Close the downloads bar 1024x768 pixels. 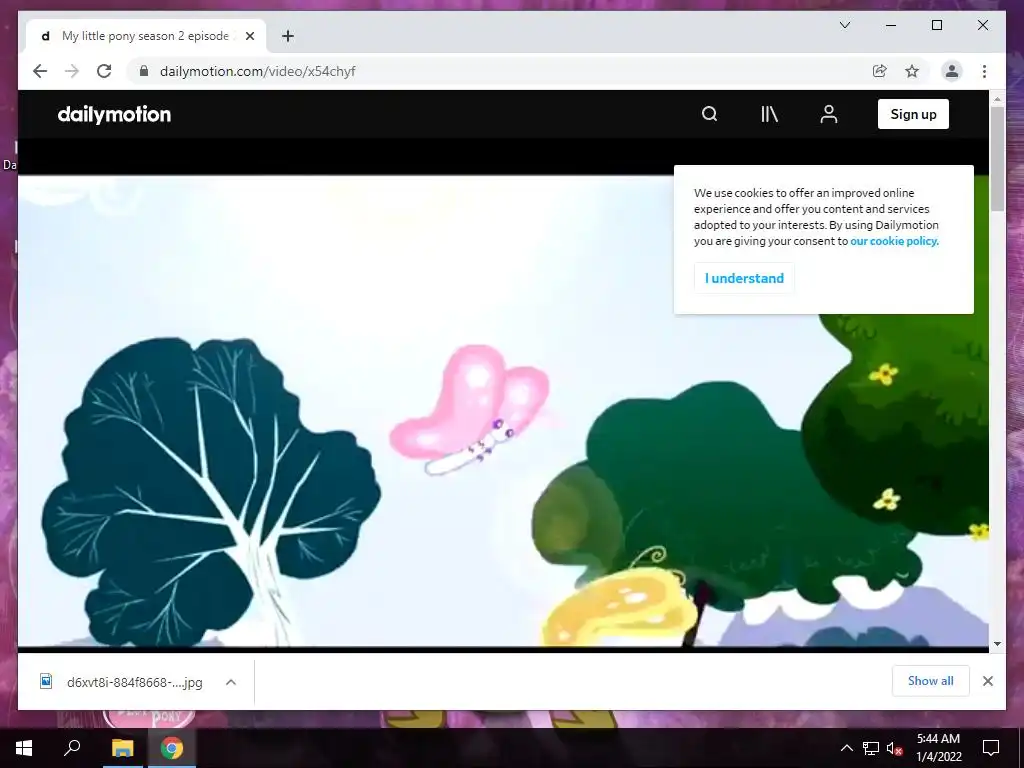coord(987,681)
